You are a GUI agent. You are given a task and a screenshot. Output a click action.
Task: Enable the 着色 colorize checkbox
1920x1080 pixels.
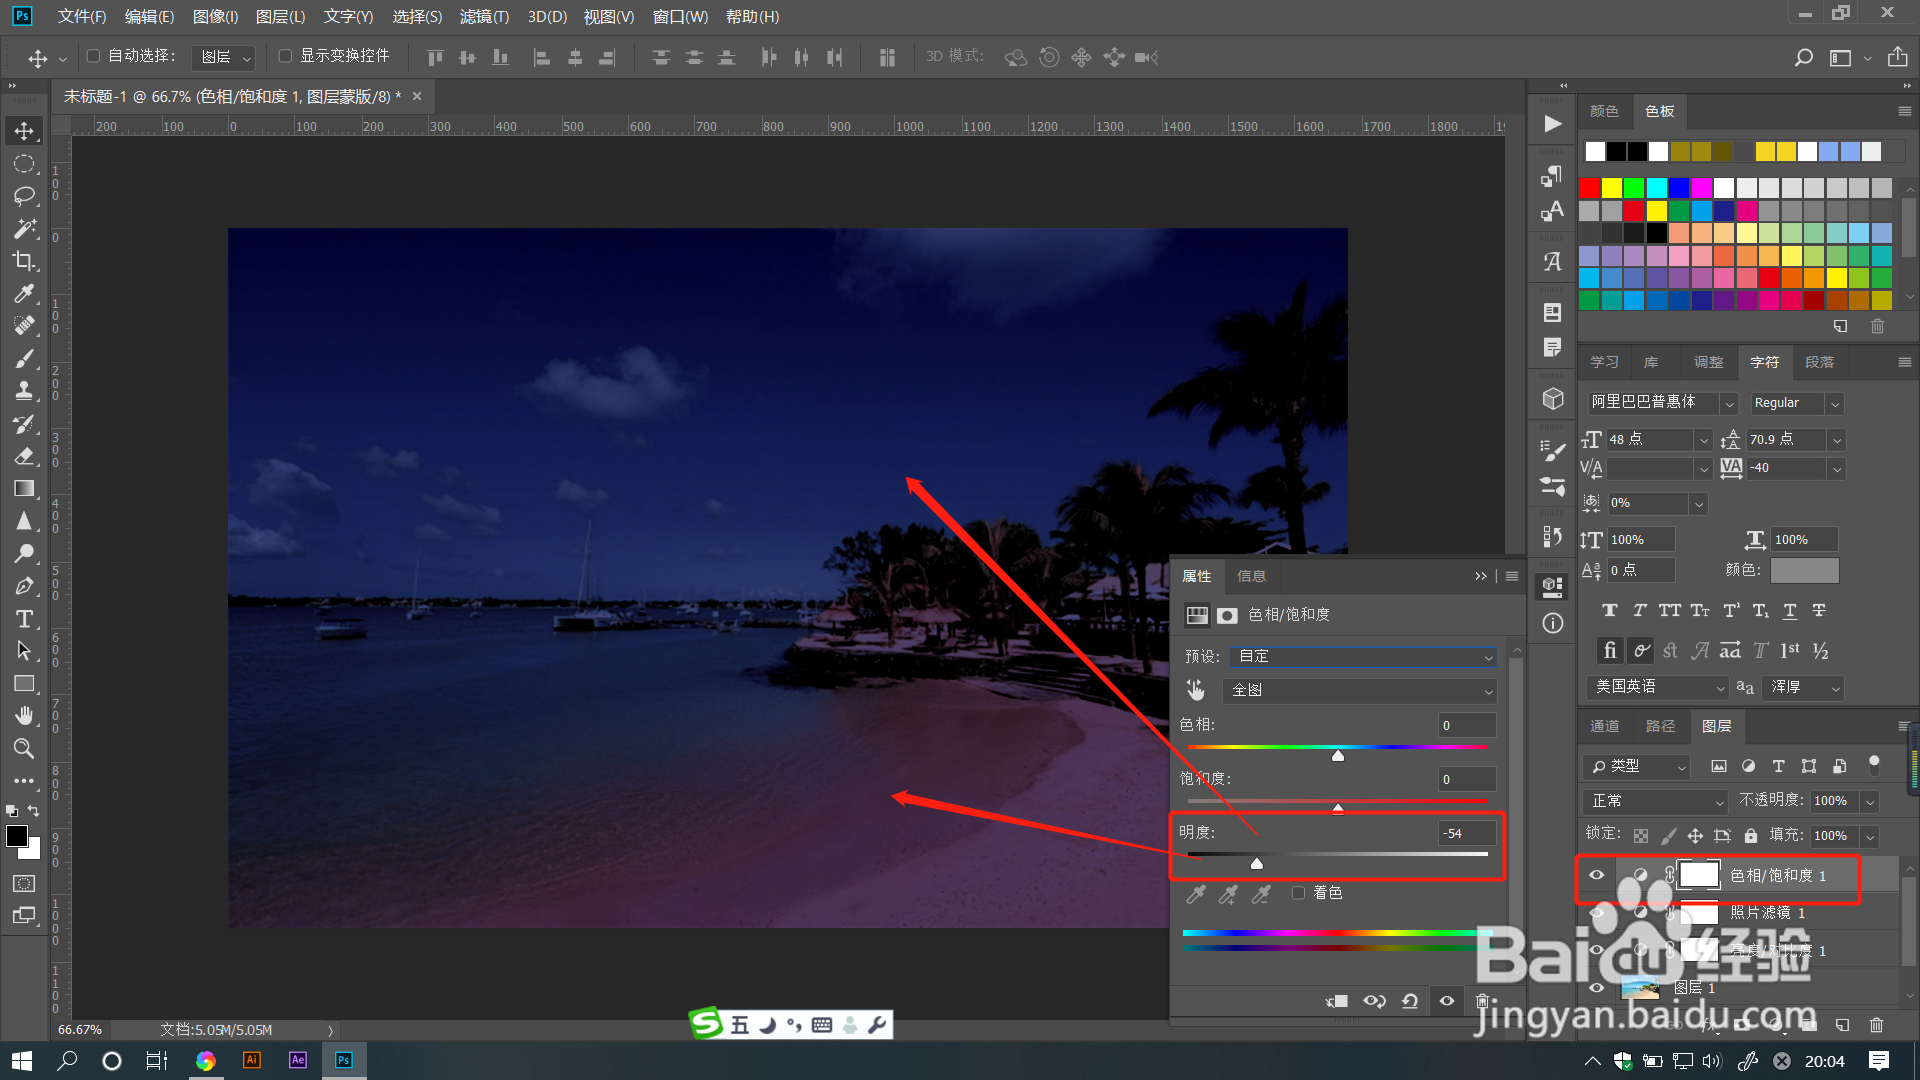pyautogui.click(x=1298, y=893)
